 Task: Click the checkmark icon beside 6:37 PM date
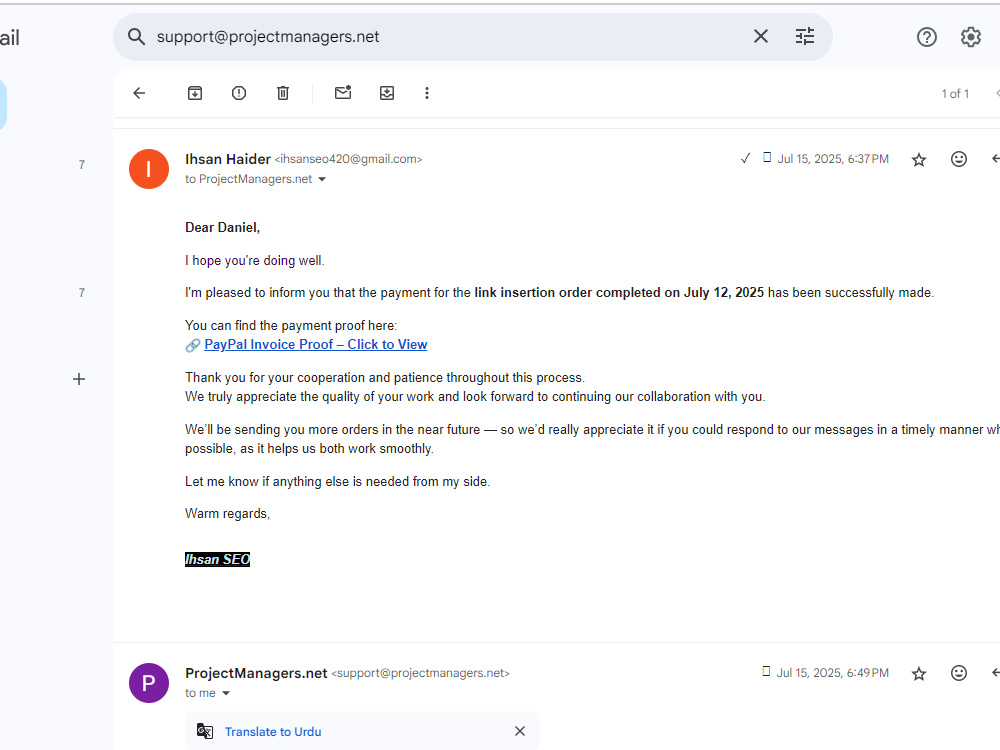(745, 158)
